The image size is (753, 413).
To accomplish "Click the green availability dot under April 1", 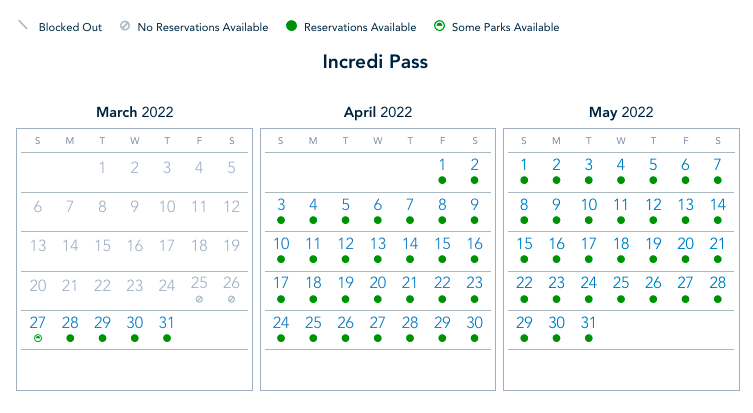I will [442, 180].
